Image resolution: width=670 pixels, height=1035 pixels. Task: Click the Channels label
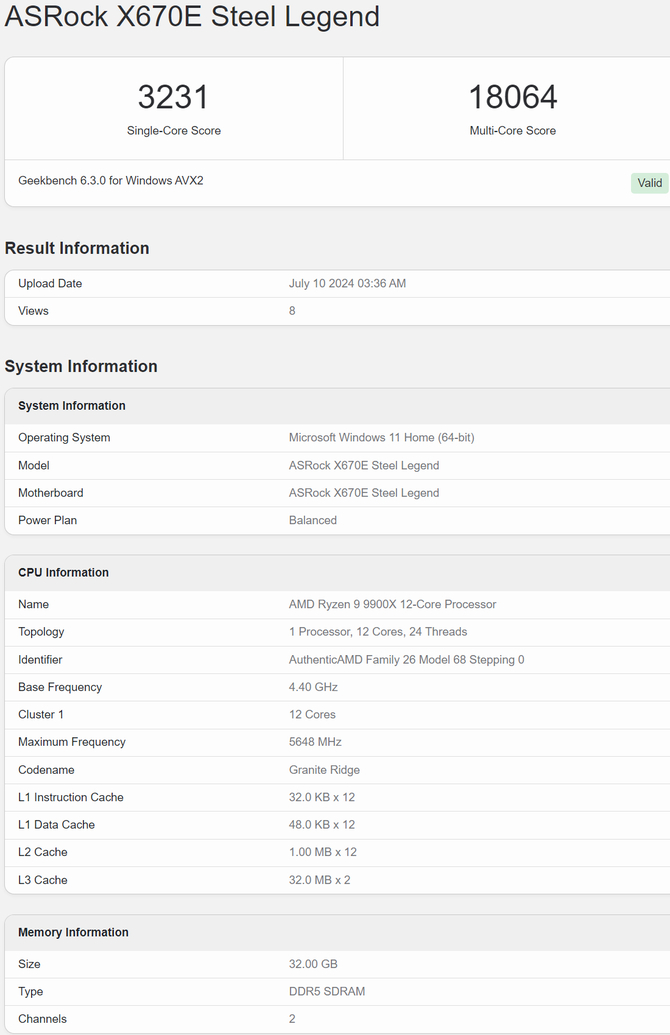click(42, 1019)
